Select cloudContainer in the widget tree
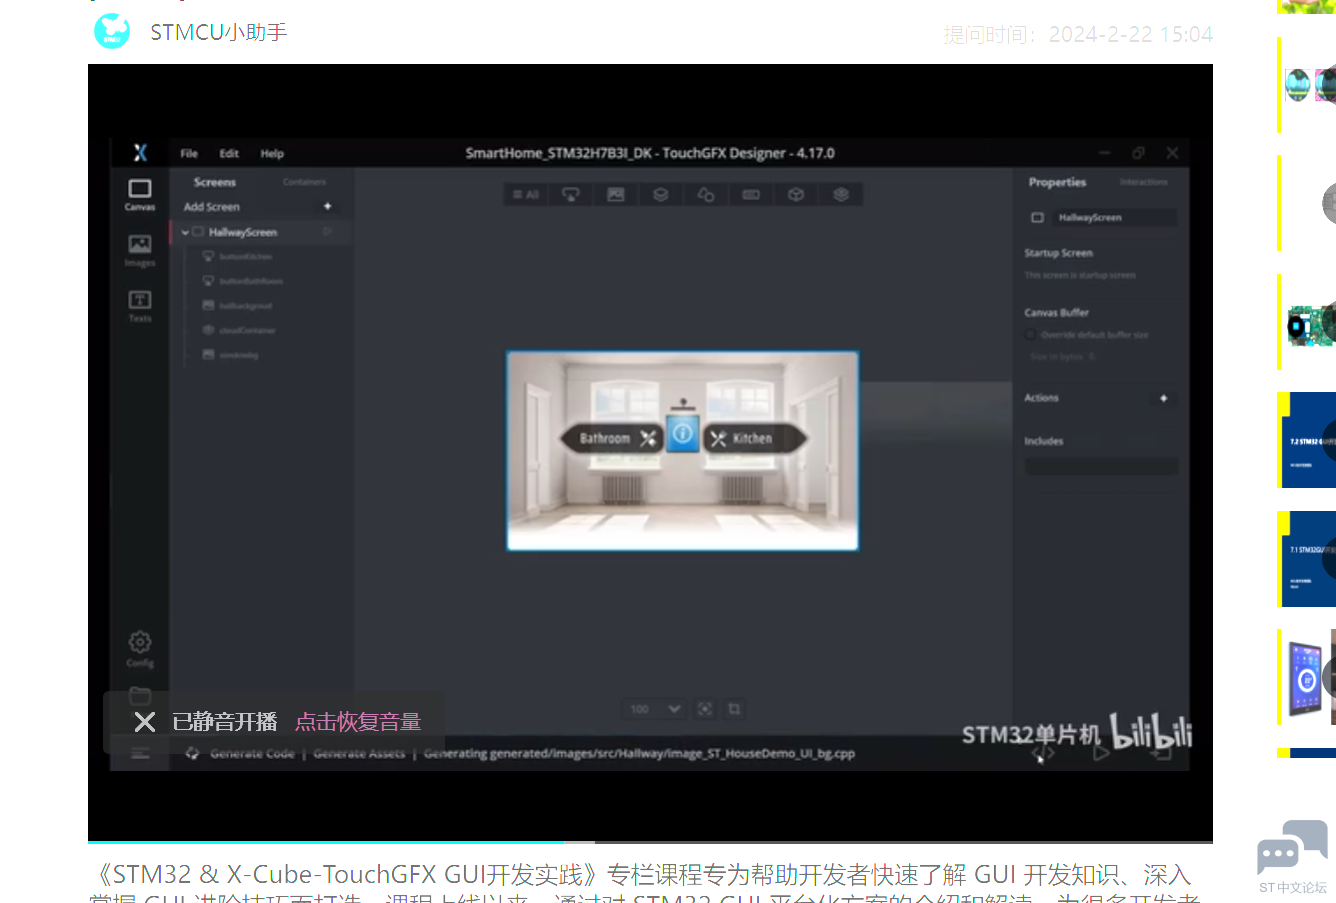This screenshot has height=903, width=1336. (247, 330)
